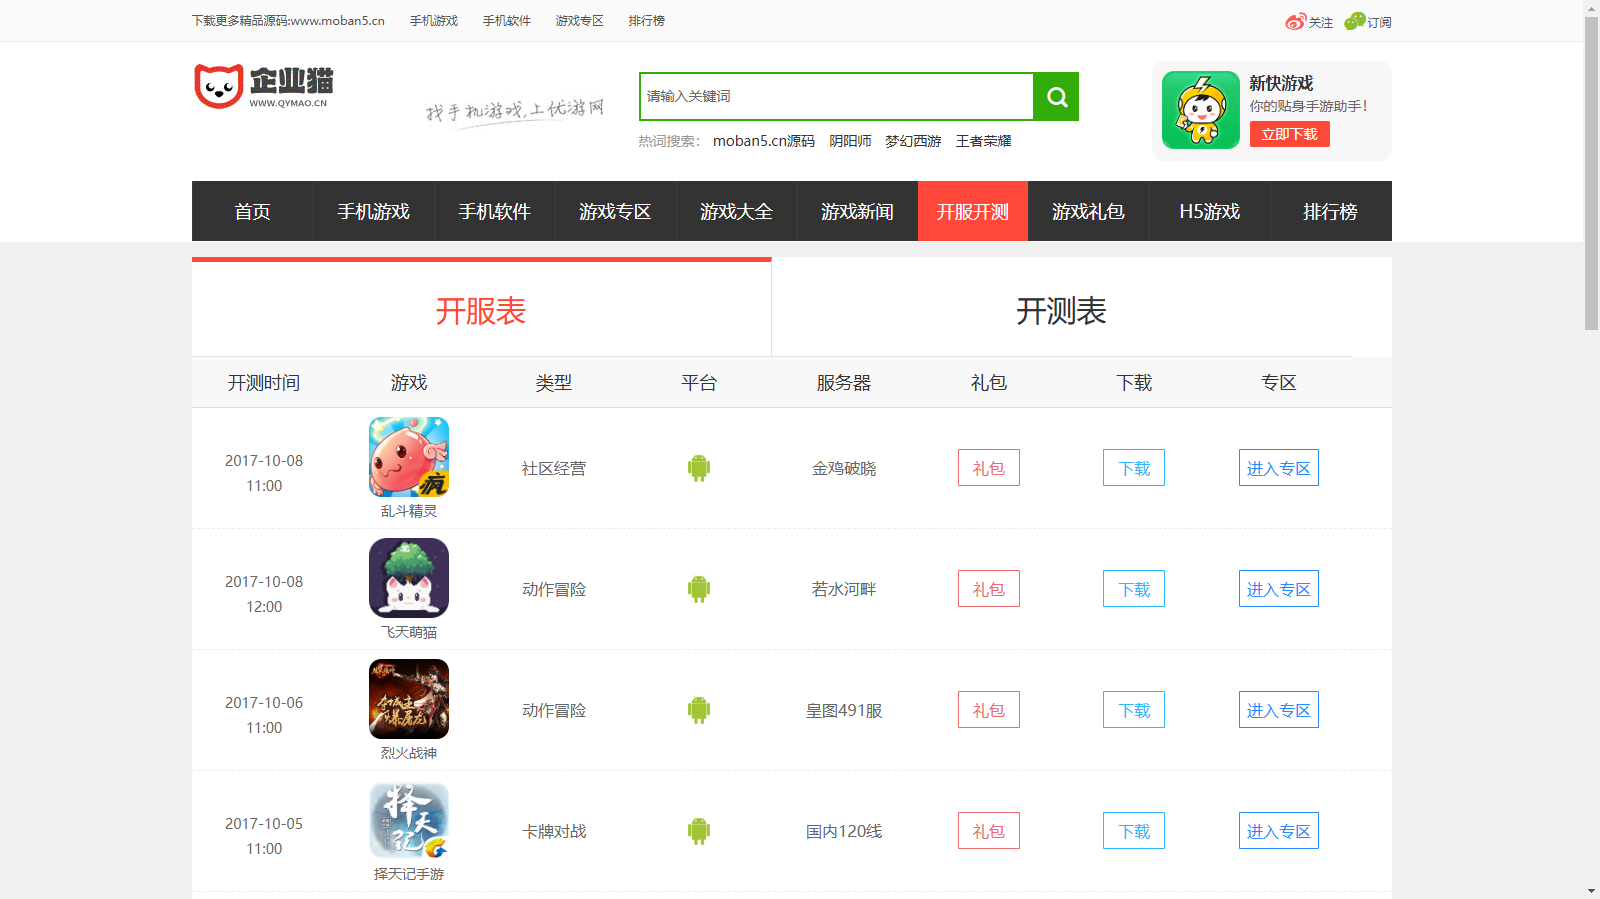The image size is (1600, 899).
Task: Open 游戏专区 in the main navigation bar
Action: pyautogui.click(x=616, y=211)
